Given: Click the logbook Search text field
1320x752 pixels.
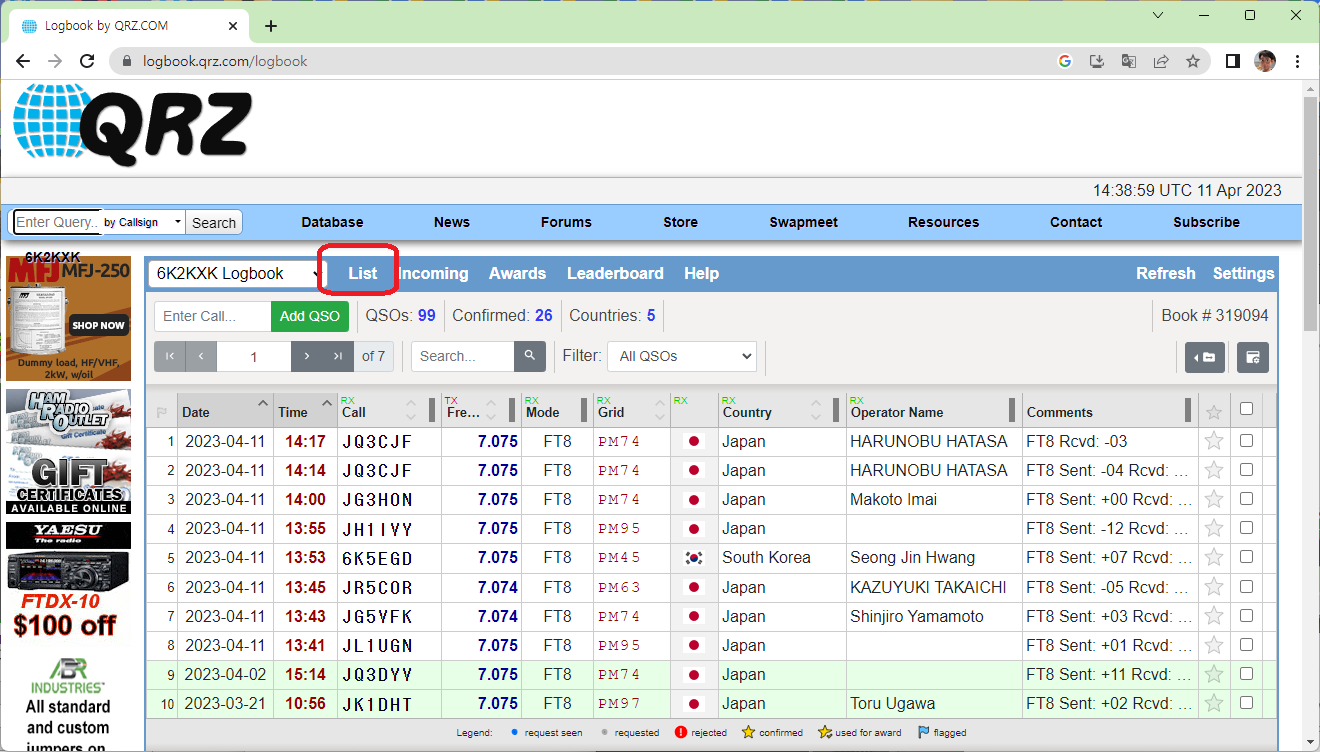Looking at the screenshot, I should 463,356.
